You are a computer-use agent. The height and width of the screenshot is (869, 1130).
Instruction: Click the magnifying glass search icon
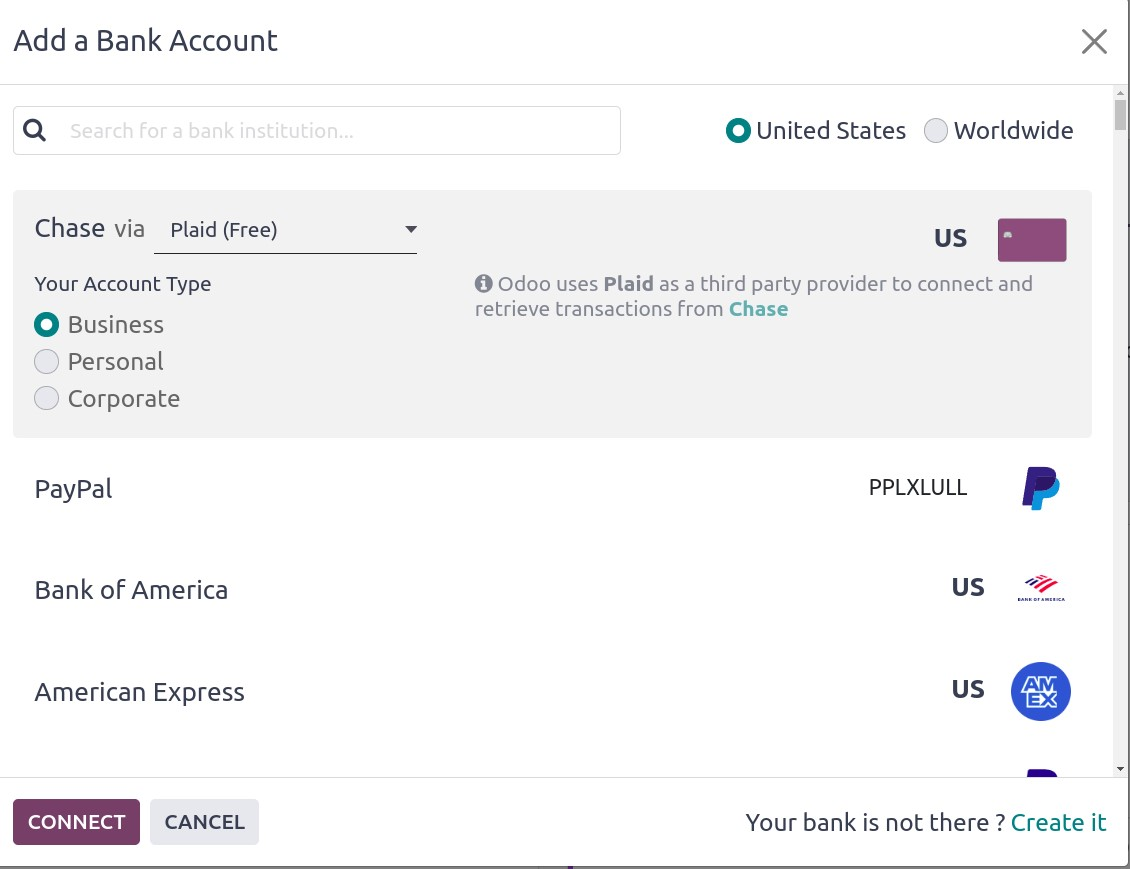(x=35, y=131)
